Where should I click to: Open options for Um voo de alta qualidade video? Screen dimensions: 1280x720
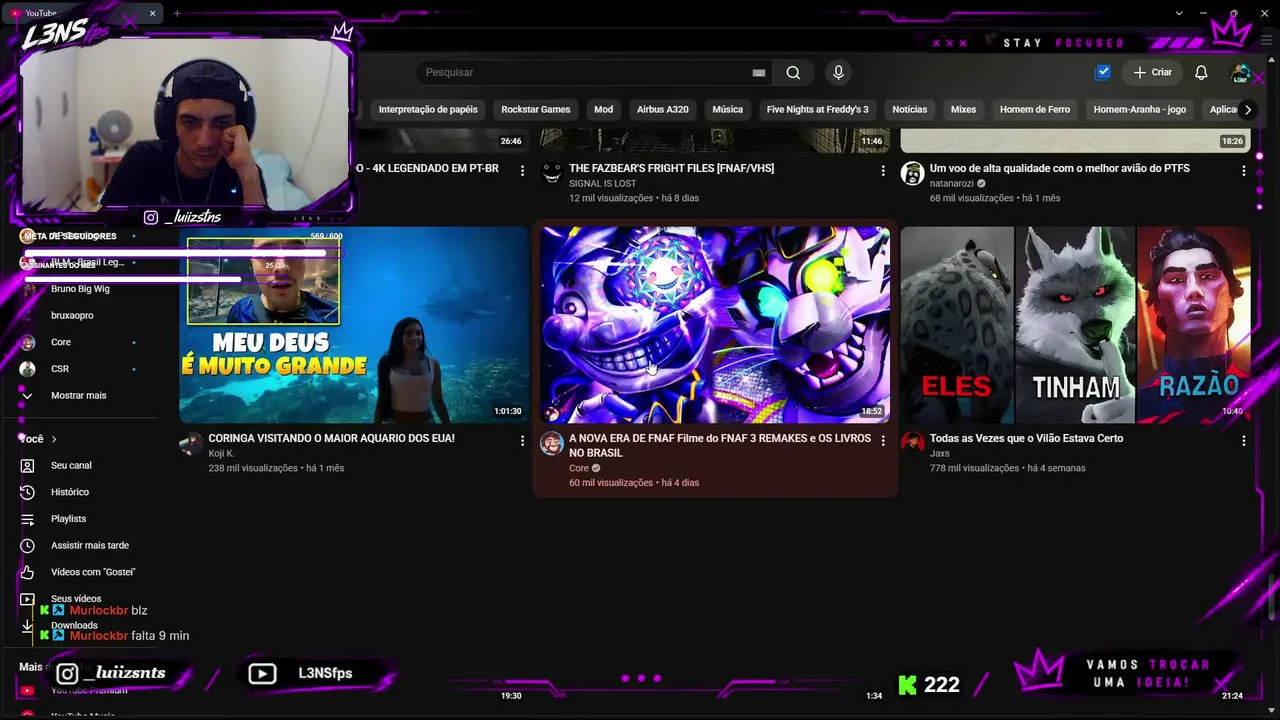pyautogui.click(x=1244, y=171)
